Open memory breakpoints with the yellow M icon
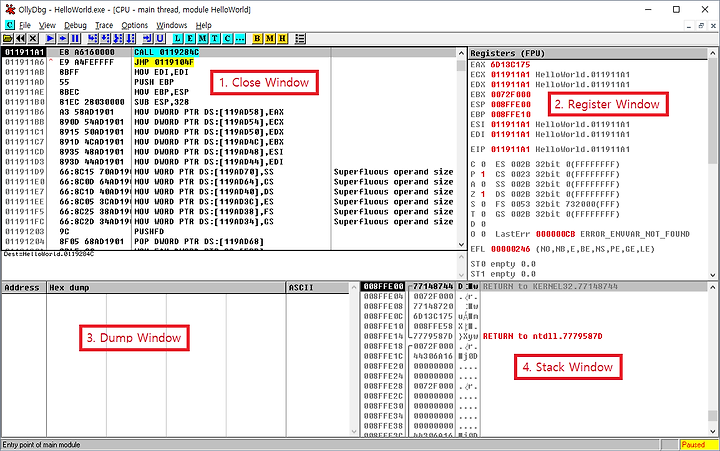The height and width of the screenshot is (451, 720). tap(270, 39)
